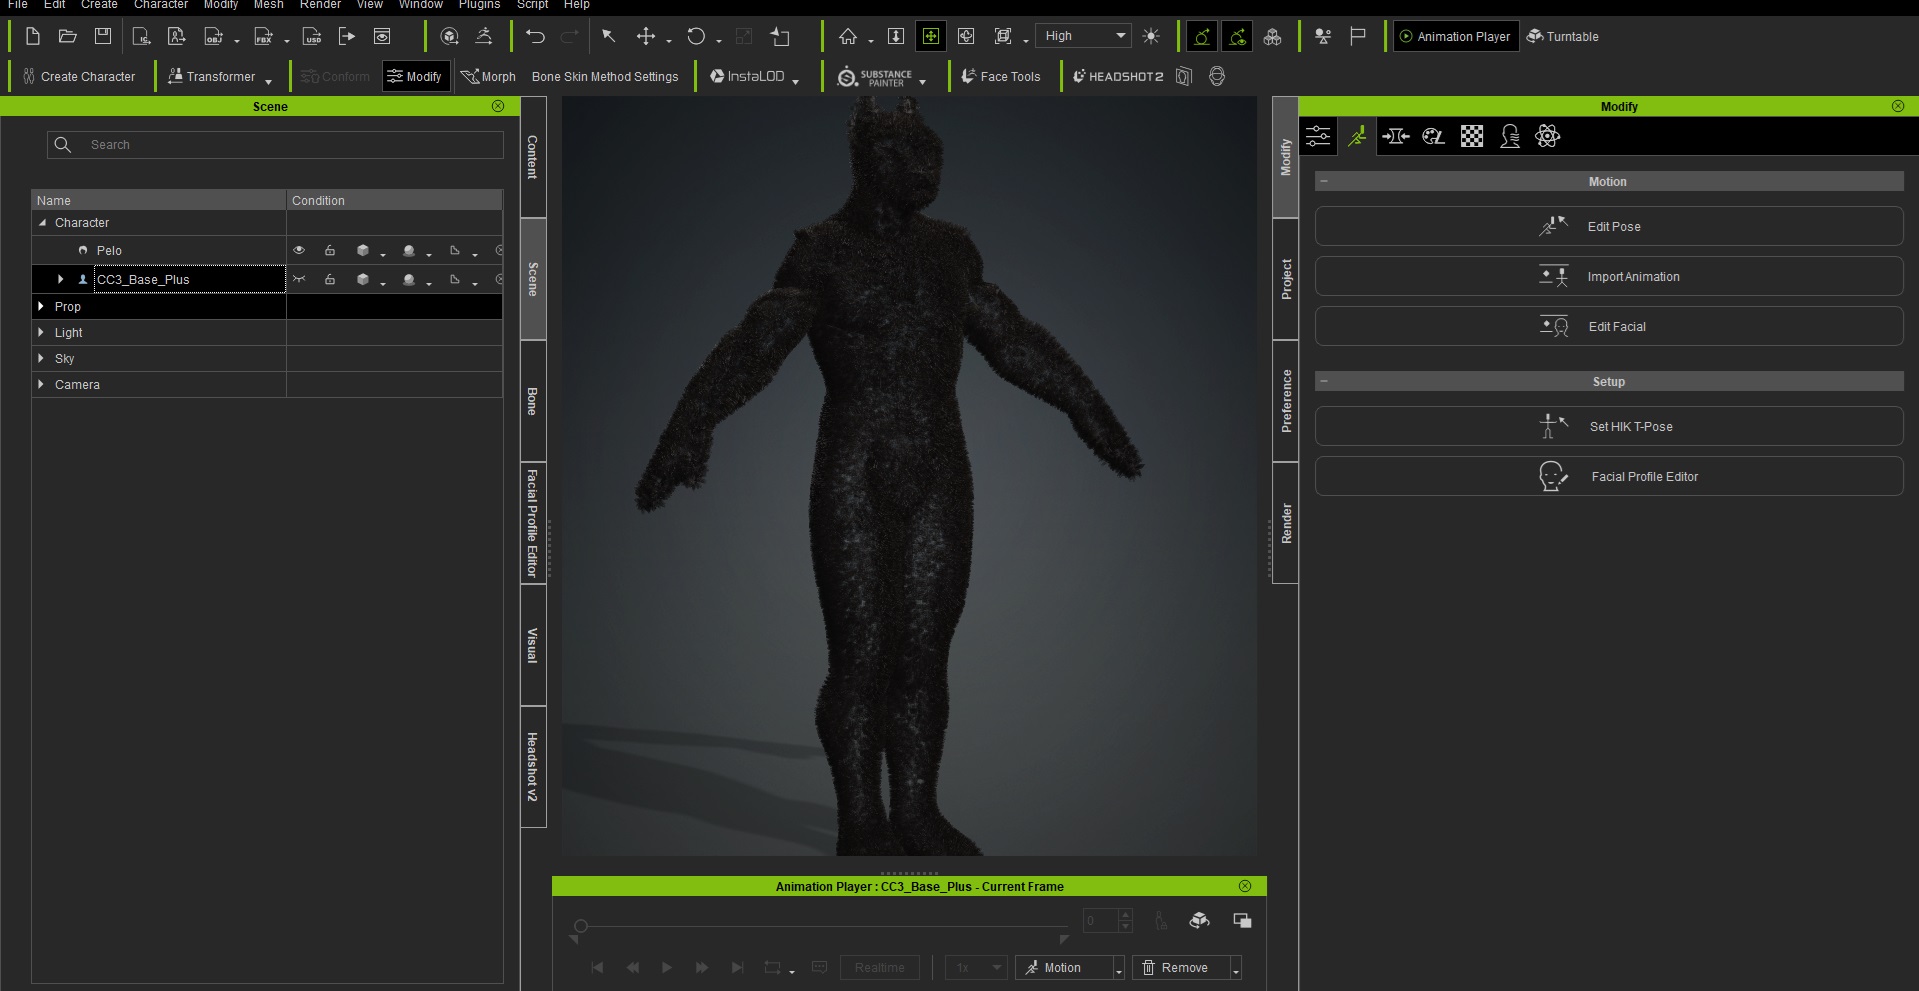Click the Edit Facial button
The width and height of the screenshot is (1919, 991).
tap(1609, 326)
